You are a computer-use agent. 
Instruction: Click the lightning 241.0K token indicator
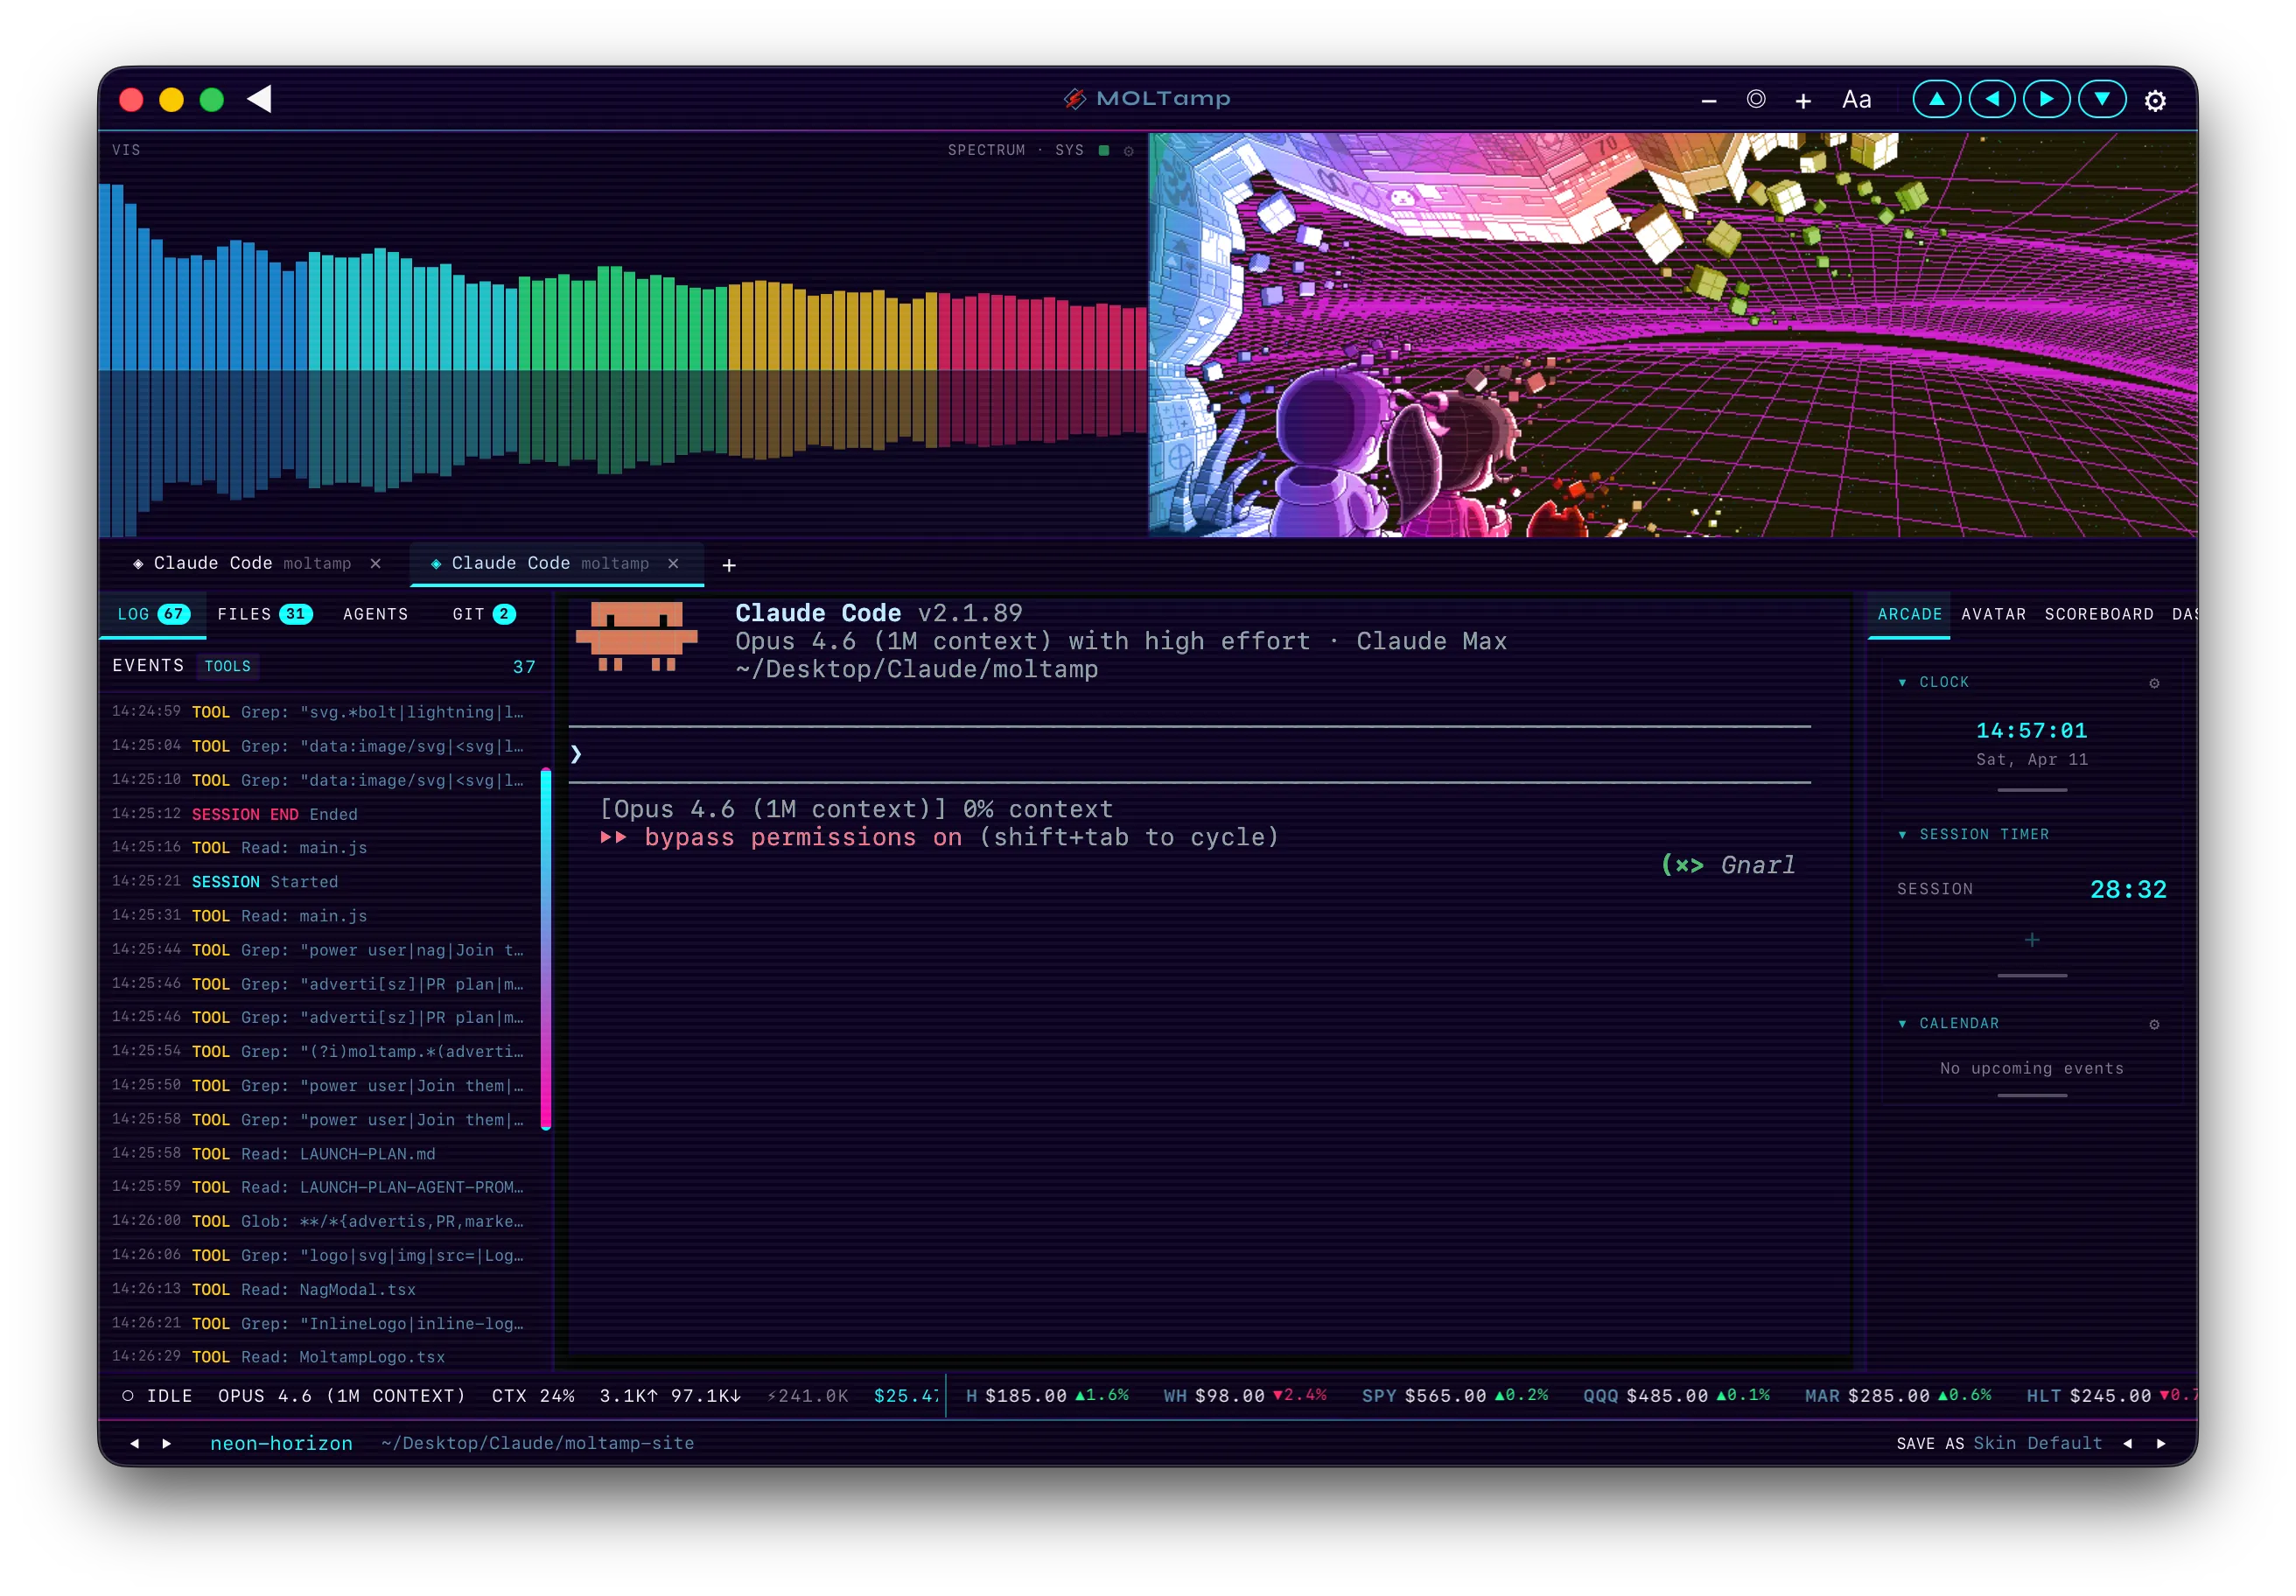point(807,1396)
